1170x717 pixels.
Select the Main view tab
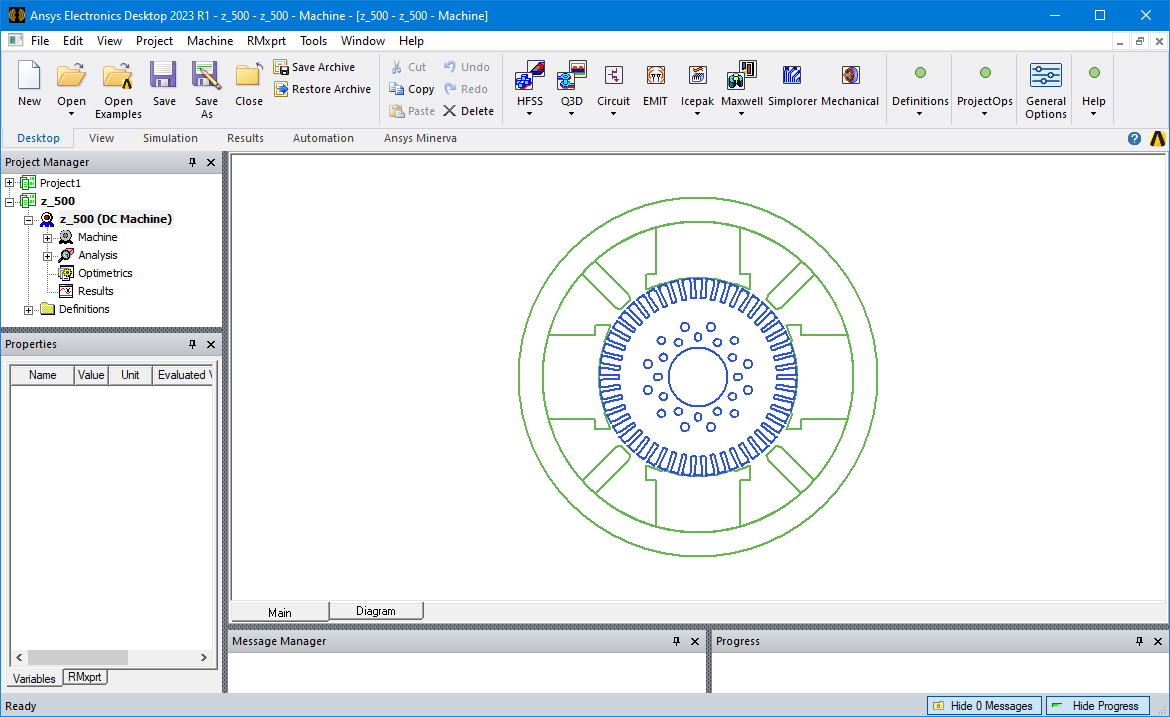coord(280,612)
